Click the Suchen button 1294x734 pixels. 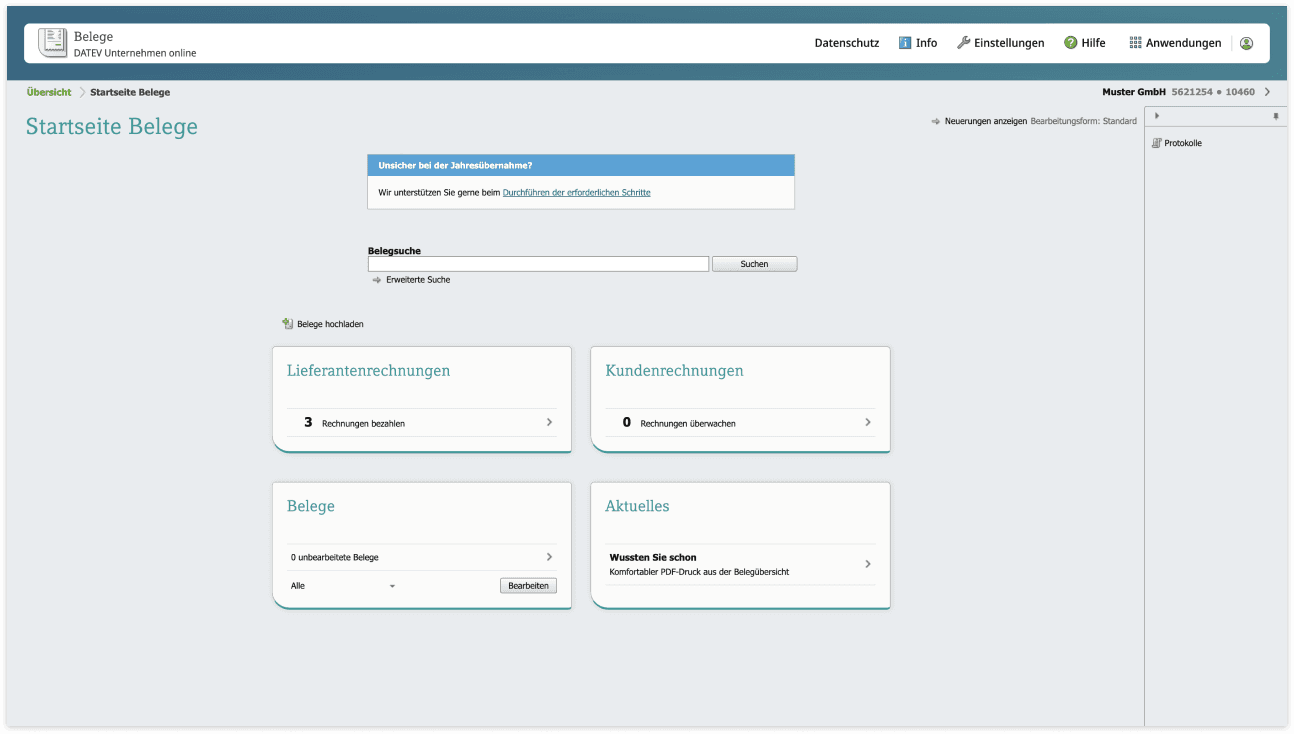point(754,263)
